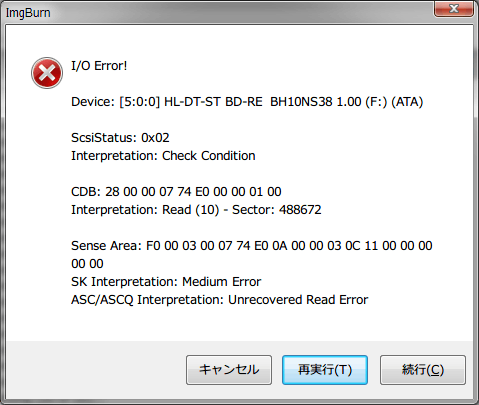Click the Sense Area first hex line
479x405 pixels.
click(252, 246)
